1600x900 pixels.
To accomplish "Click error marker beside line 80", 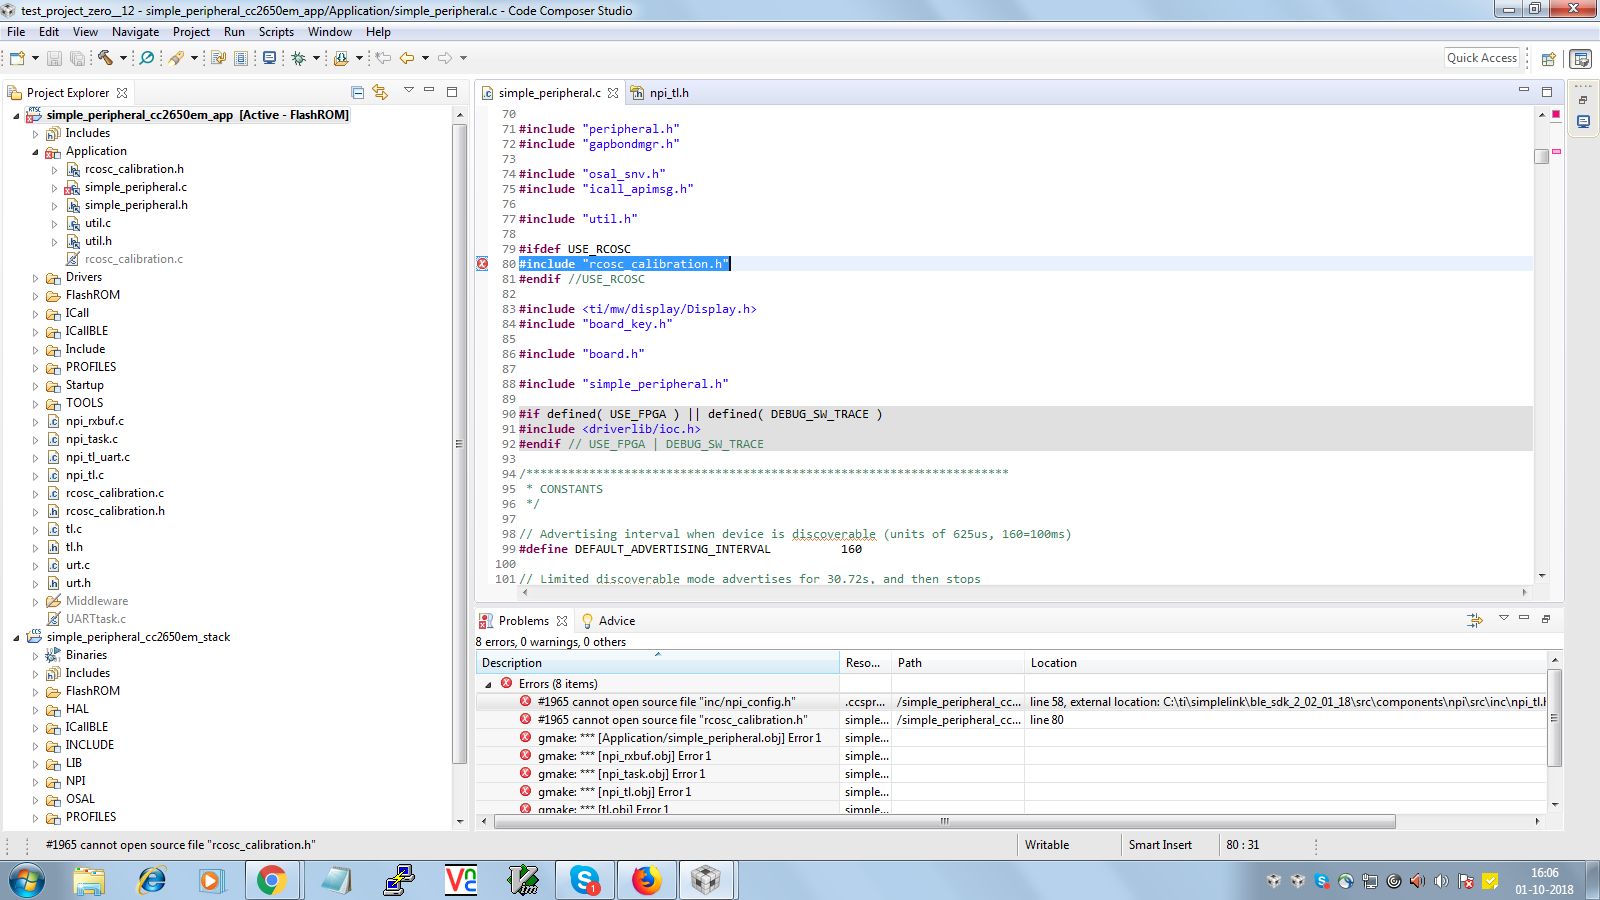I will pos(482,264).
